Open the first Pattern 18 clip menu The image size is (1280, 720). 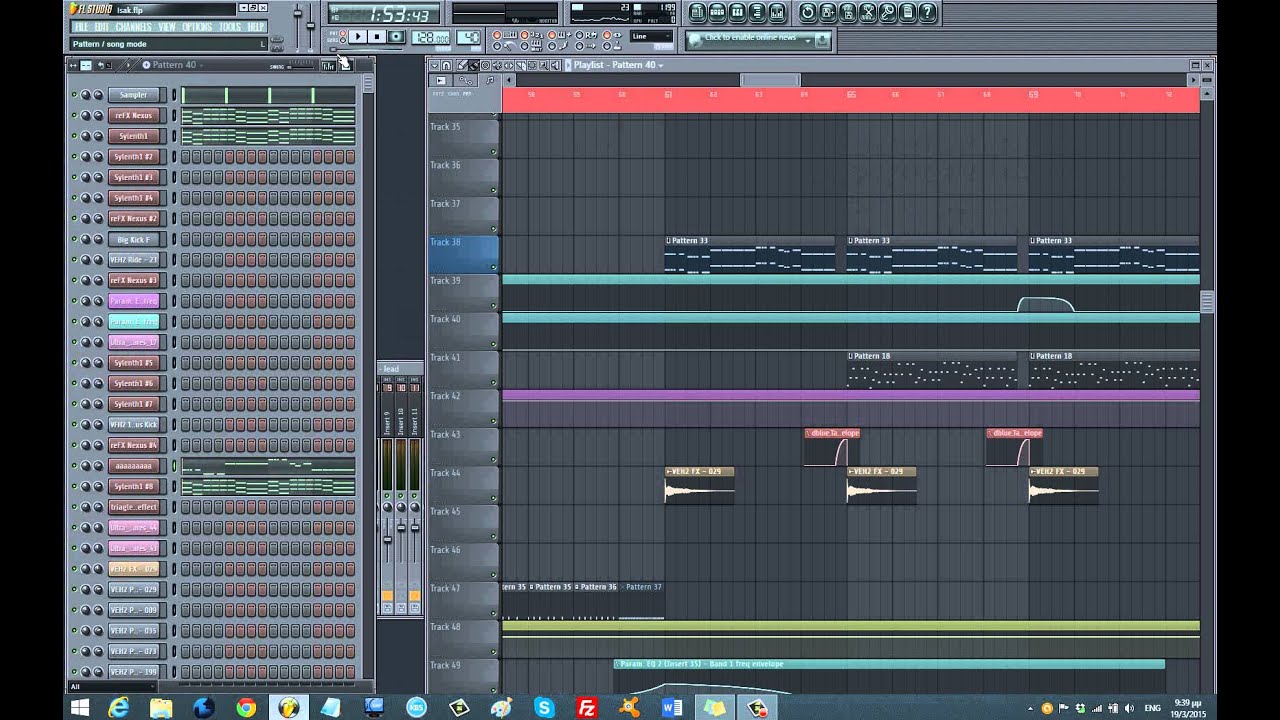coord(850,356)
